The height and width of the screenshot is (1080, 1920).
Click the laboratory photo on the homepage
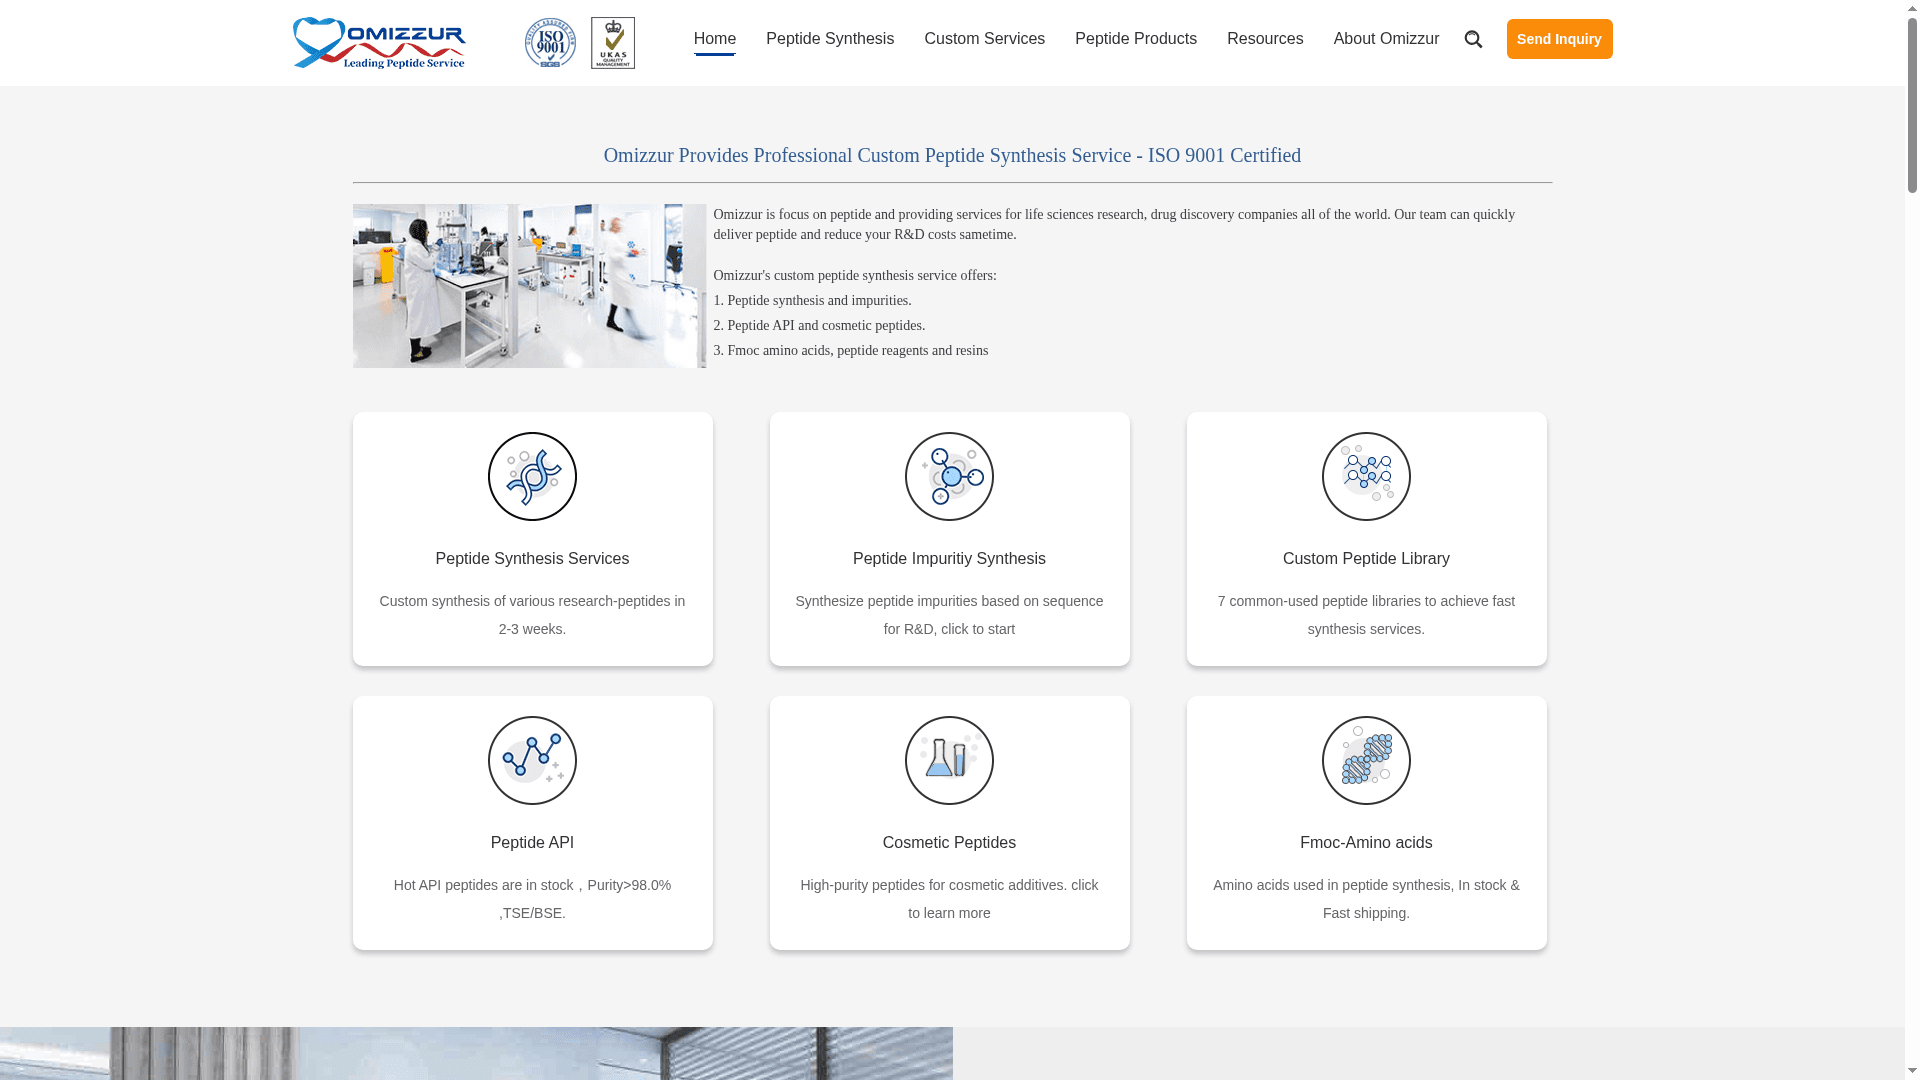click(529, 285)
